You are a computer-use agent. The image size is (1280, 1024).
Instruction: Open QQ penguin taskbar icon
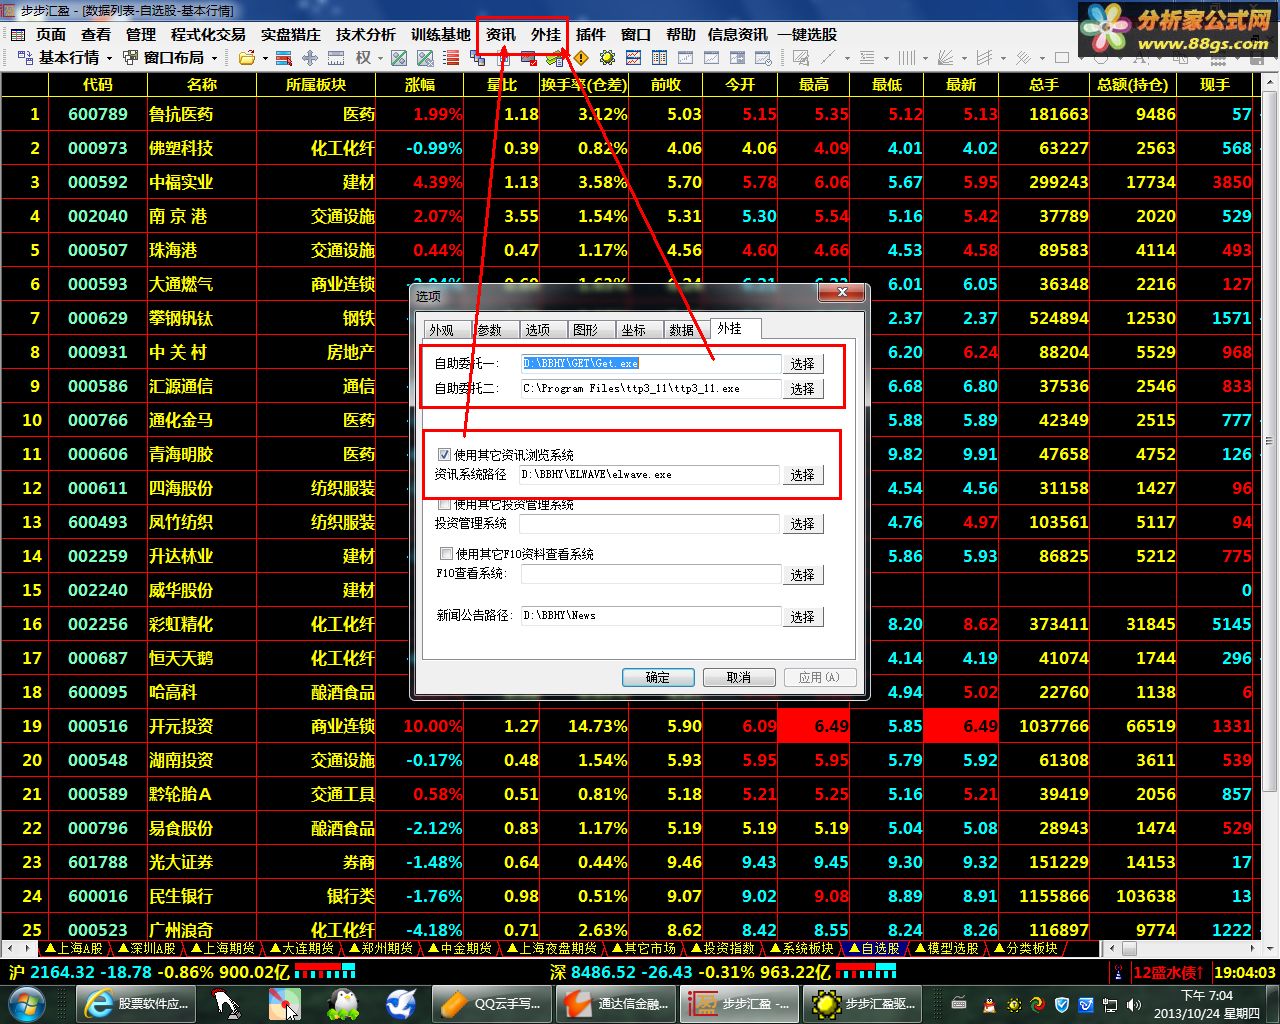click(x=343, y=1003)
